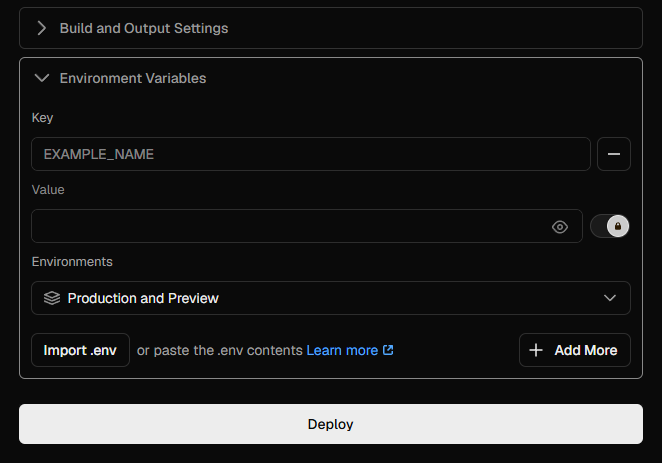Click the Build and Output Settings title
This screenshot has width=662, height=463.
[x=144, y=28]
